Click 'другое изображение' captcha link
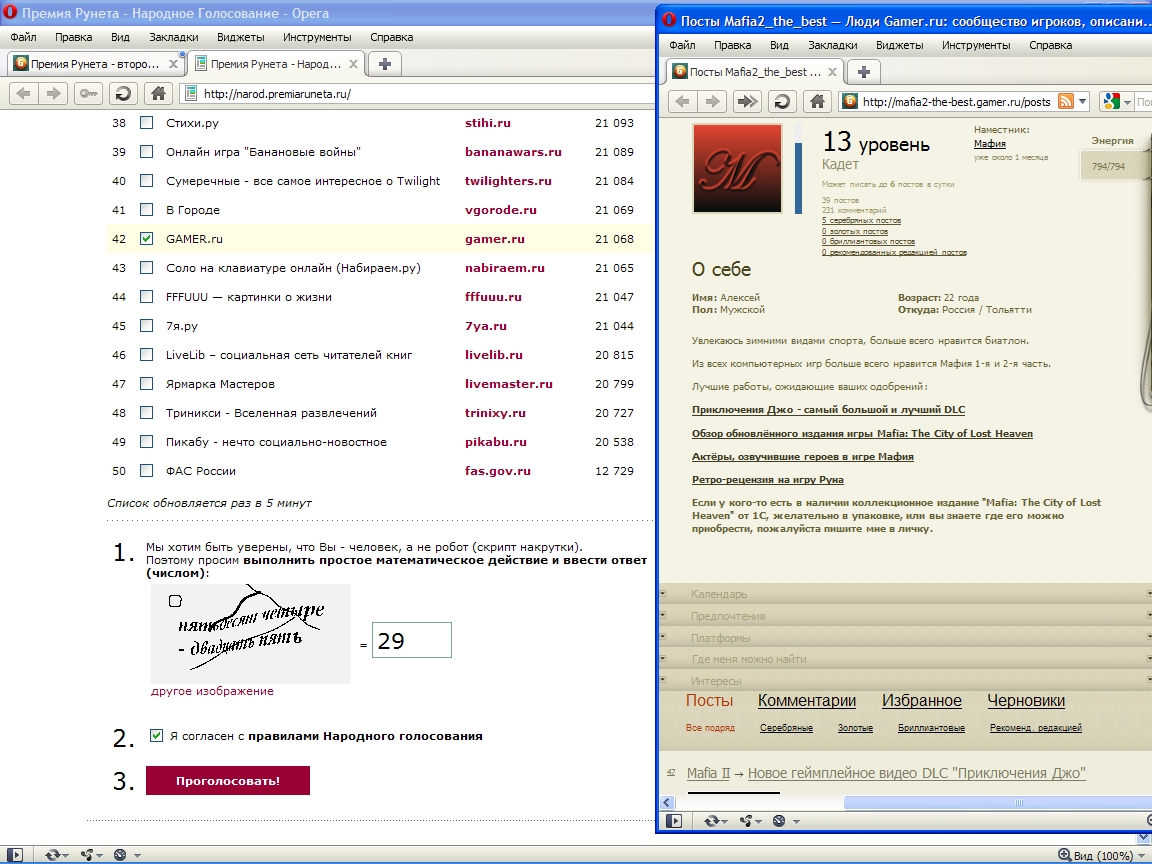The image size is (1152, 864). click(x=212, y=691)
